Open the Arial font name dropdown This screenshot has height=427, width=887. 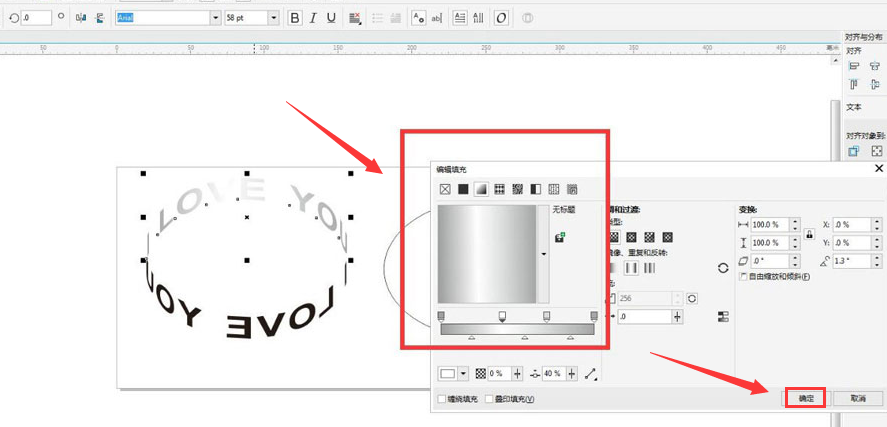216,18
